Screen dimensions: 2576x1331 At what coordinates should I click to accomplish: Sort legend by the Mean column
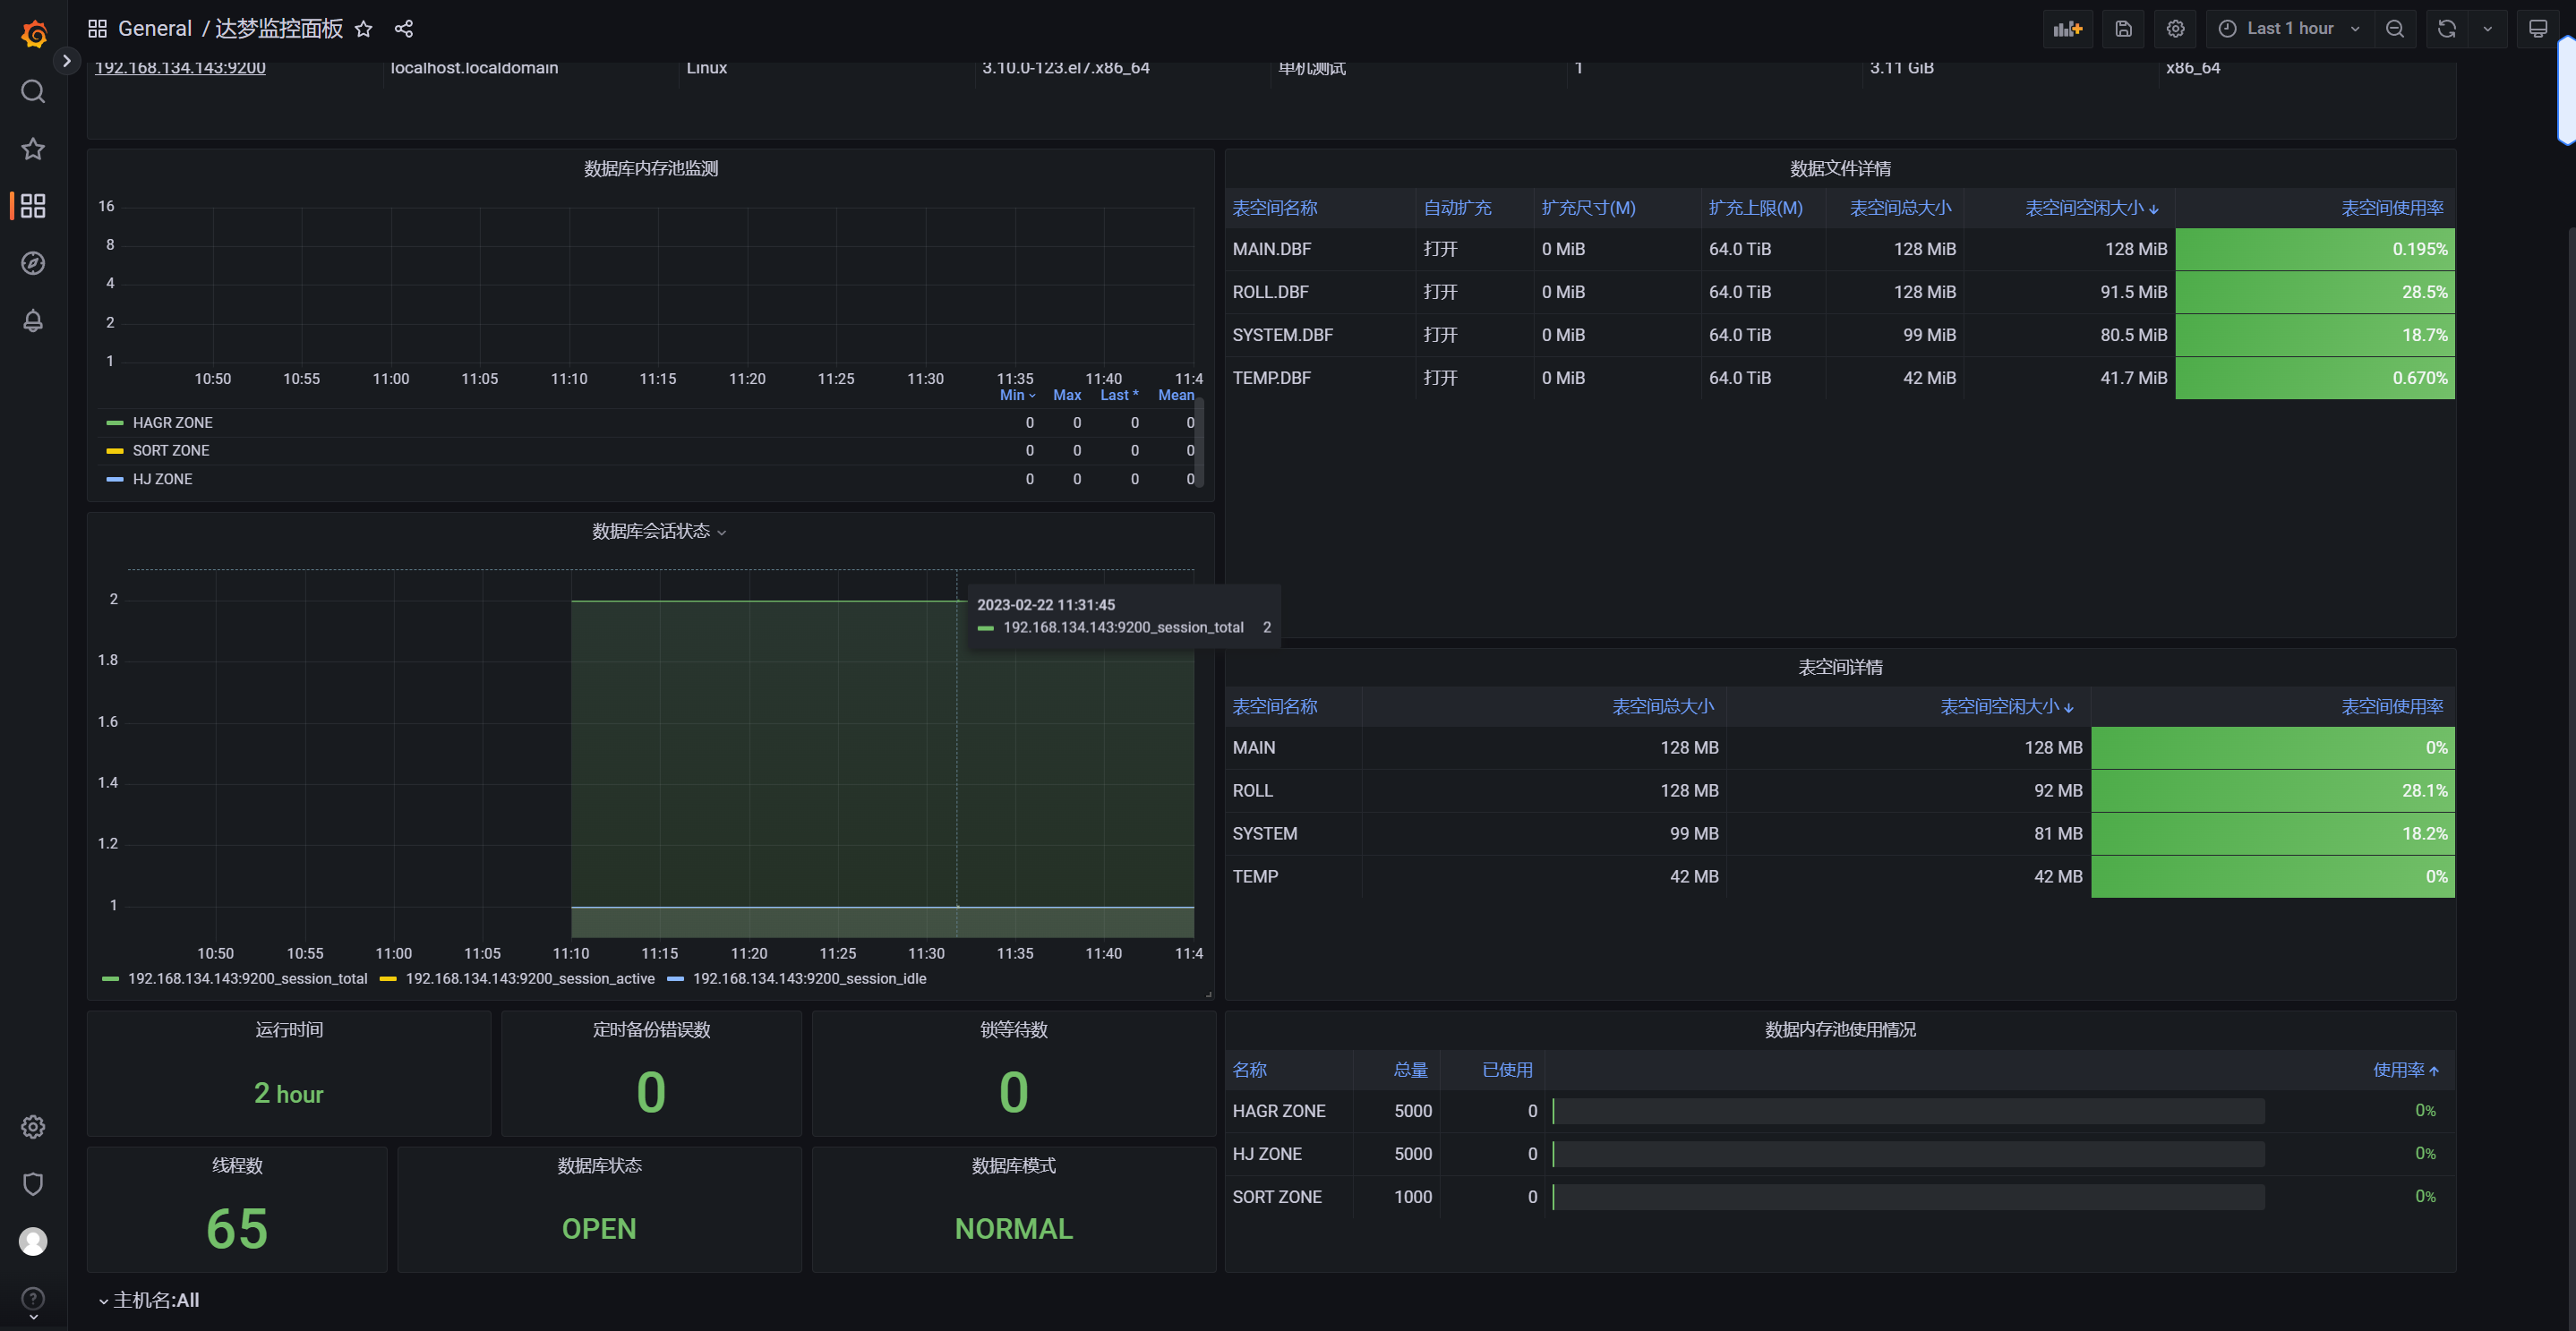click(x=1176, y=395)
